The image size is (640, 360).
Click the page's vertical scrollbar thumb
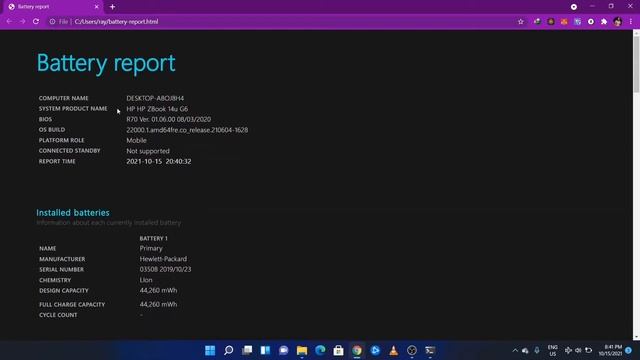pos(636,65)
